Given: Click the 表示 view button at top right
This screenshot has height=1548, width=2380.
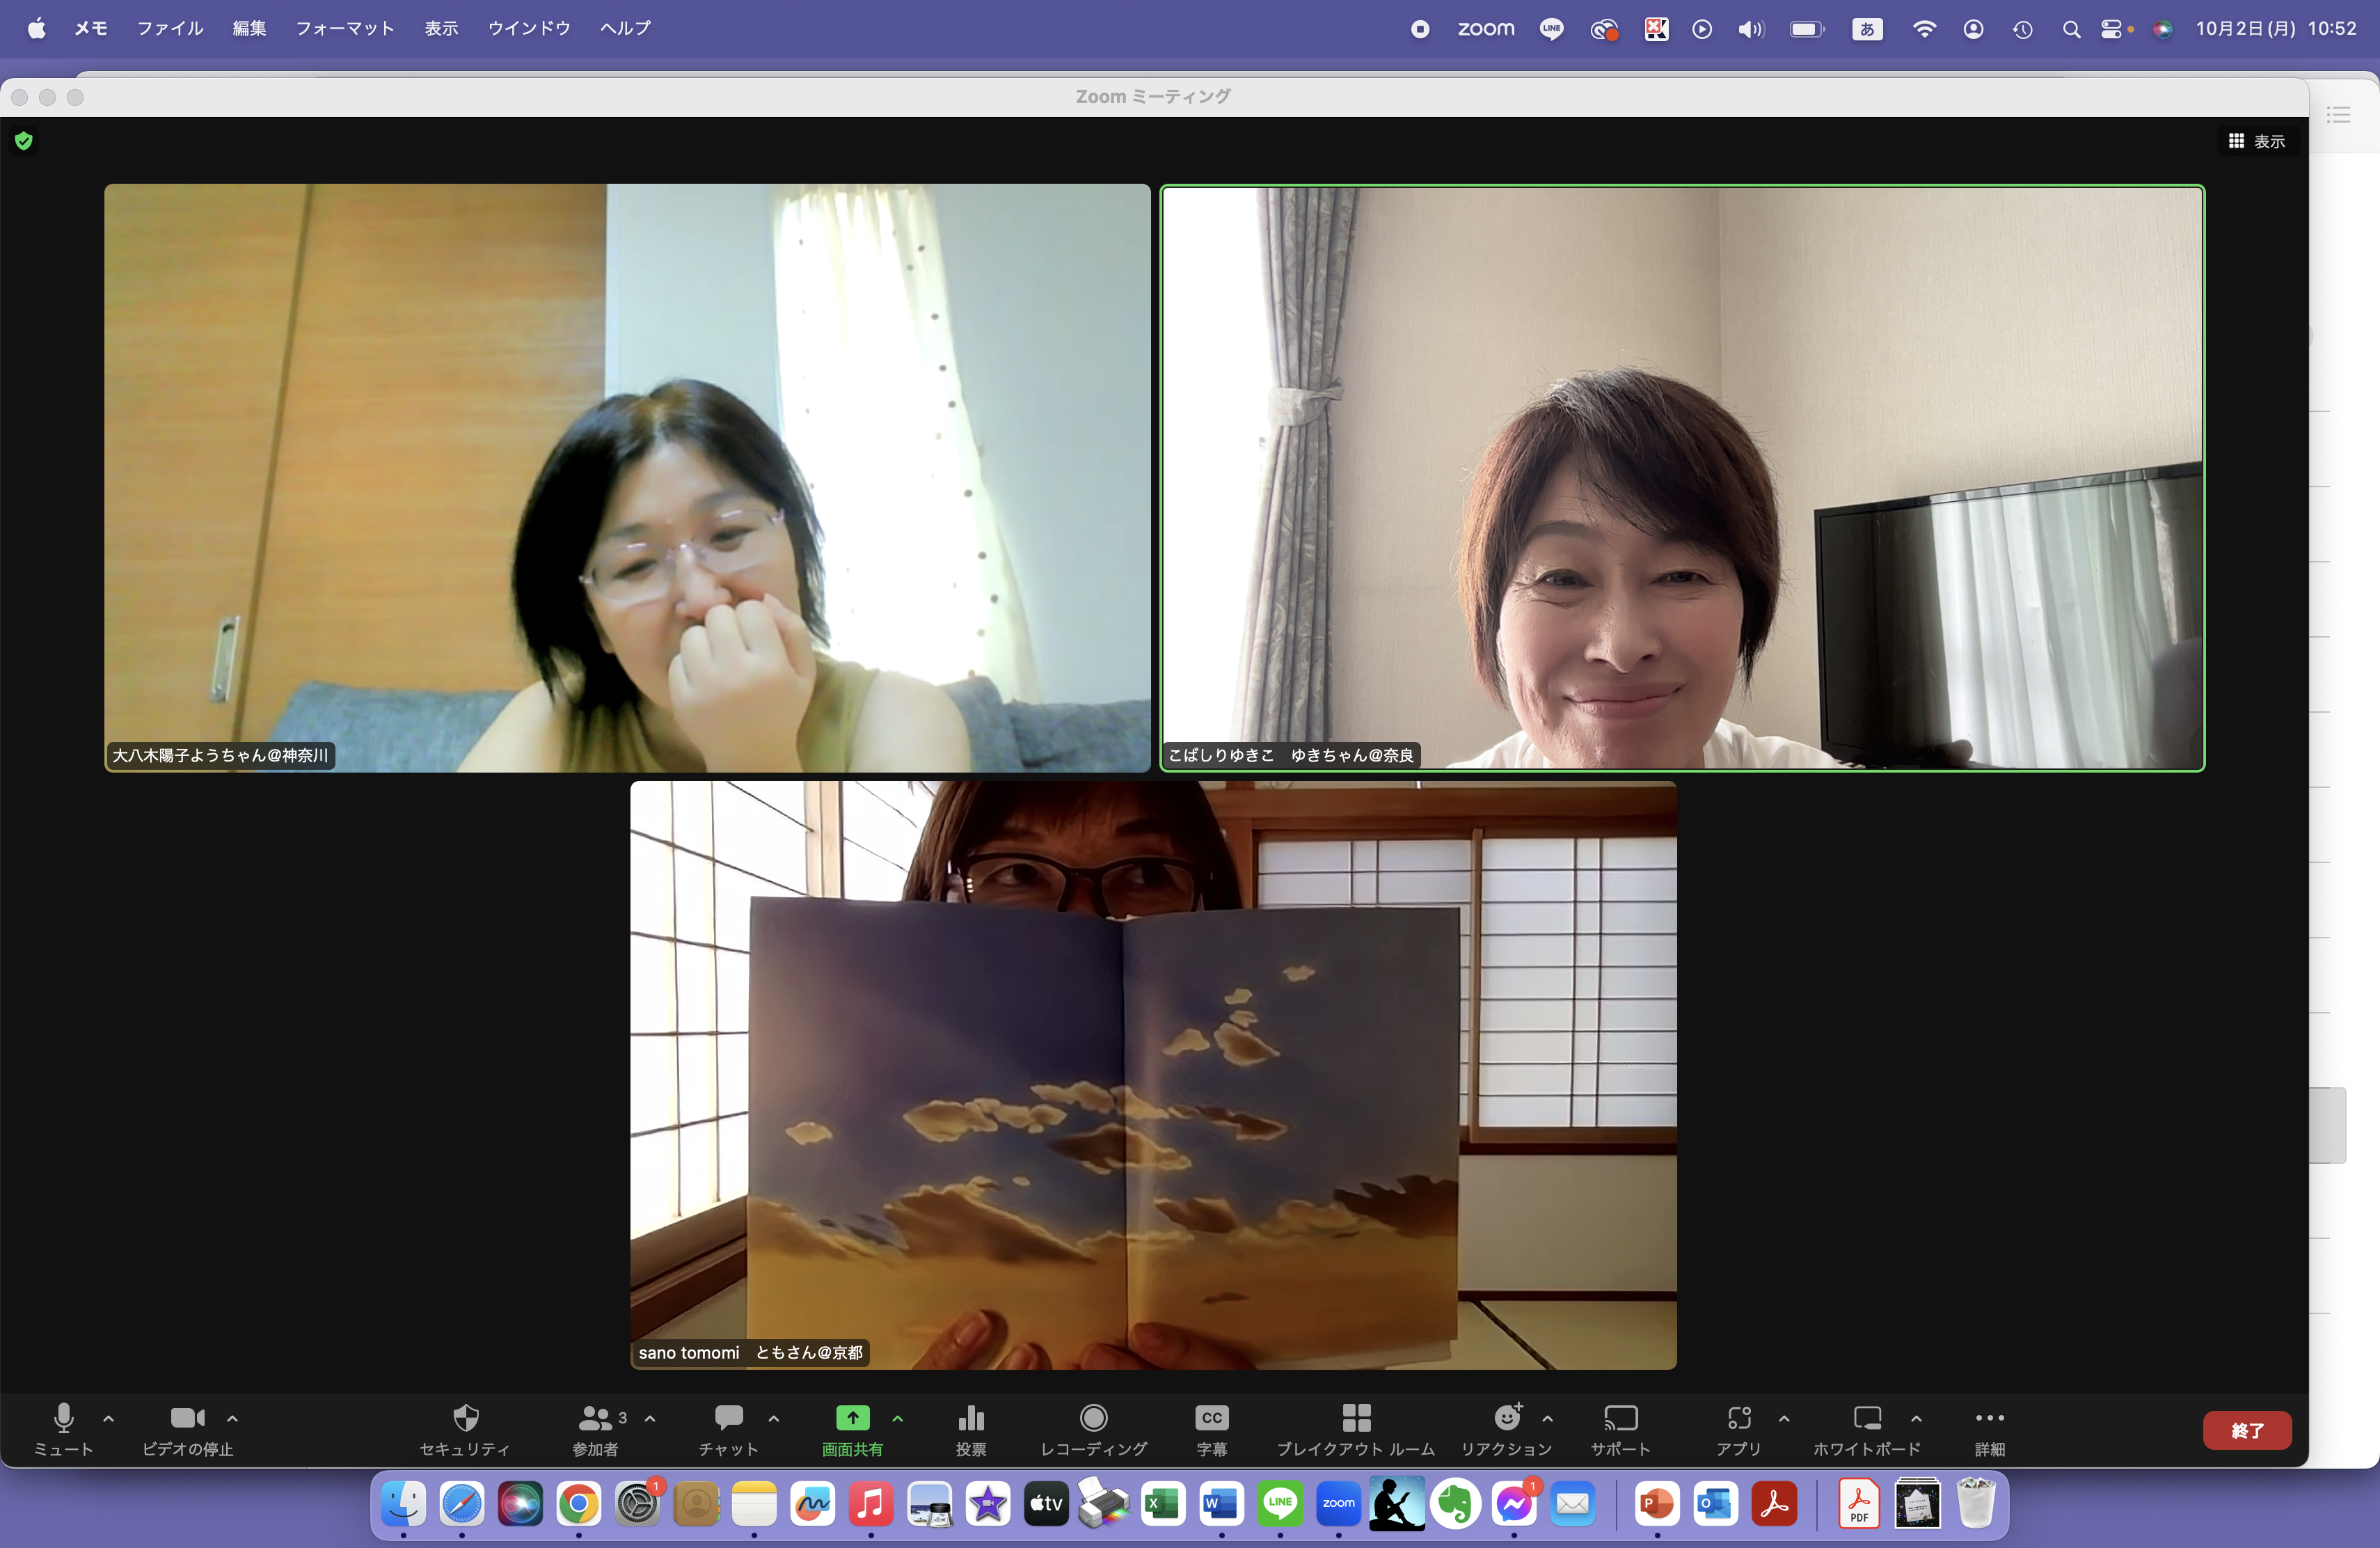Looking at the screenshot, I should [x=2257, y=141].
